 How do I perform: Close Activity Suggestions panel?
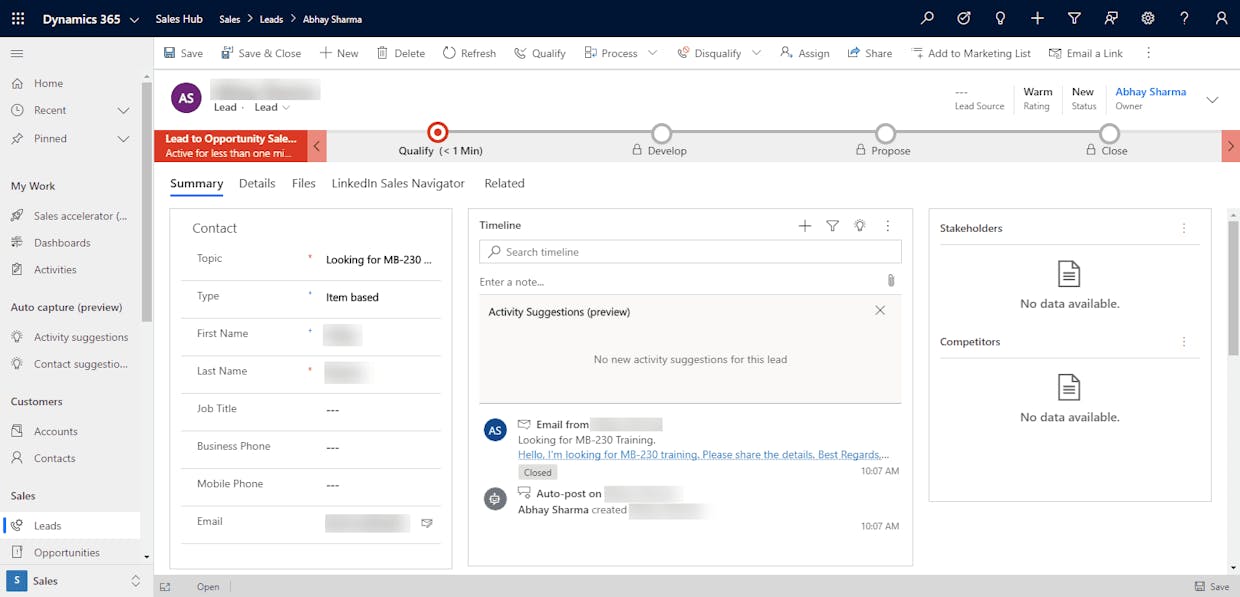point(880,311)
